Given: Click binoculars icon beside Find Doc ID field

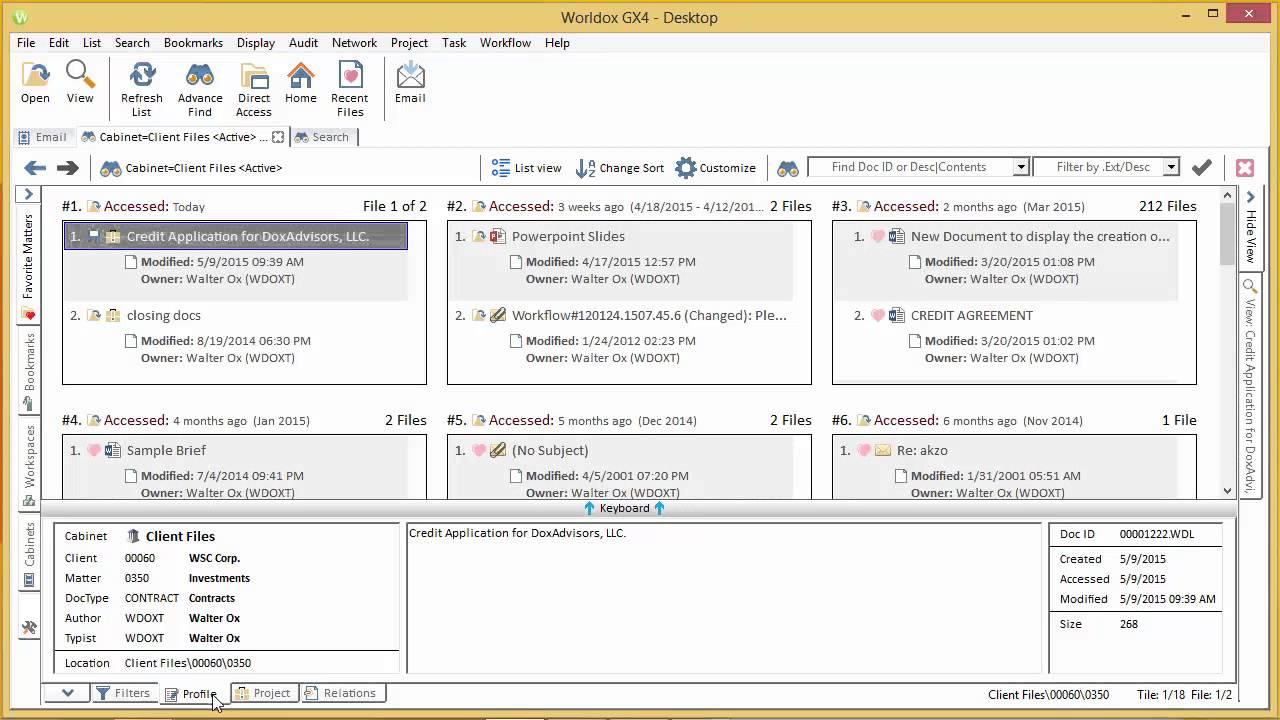Looking at the screenshot, I should click(788, 168).
